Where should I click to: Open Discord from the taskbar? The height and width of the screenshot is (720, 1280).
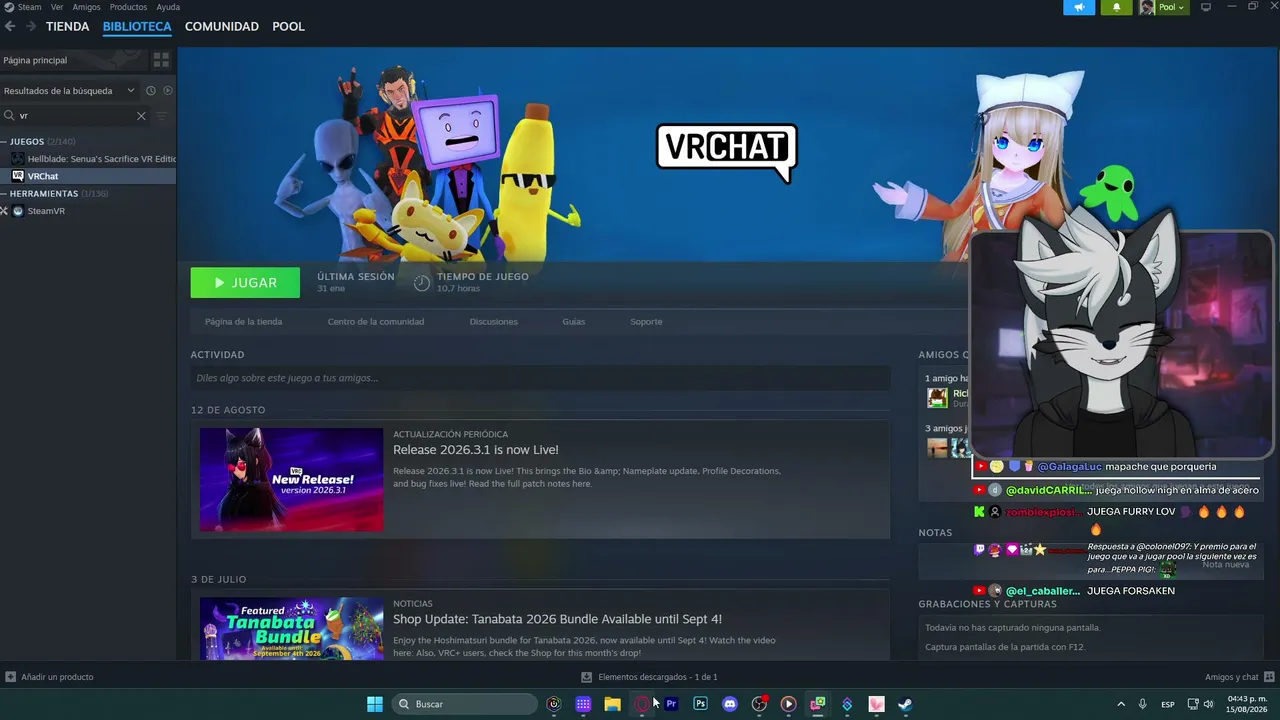[x=730, y=704]
